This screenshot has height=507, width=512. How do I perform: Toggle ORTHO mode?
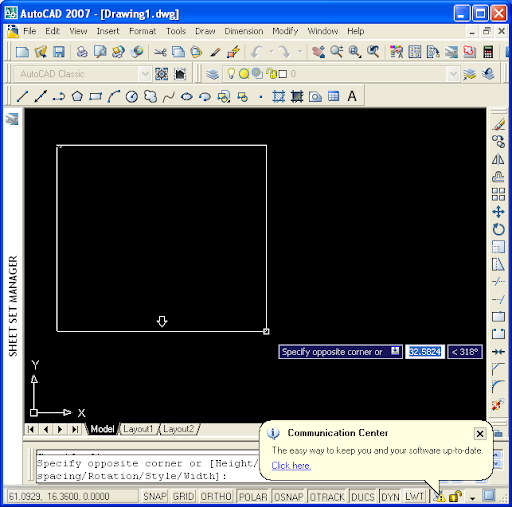(x=216, y=496)
